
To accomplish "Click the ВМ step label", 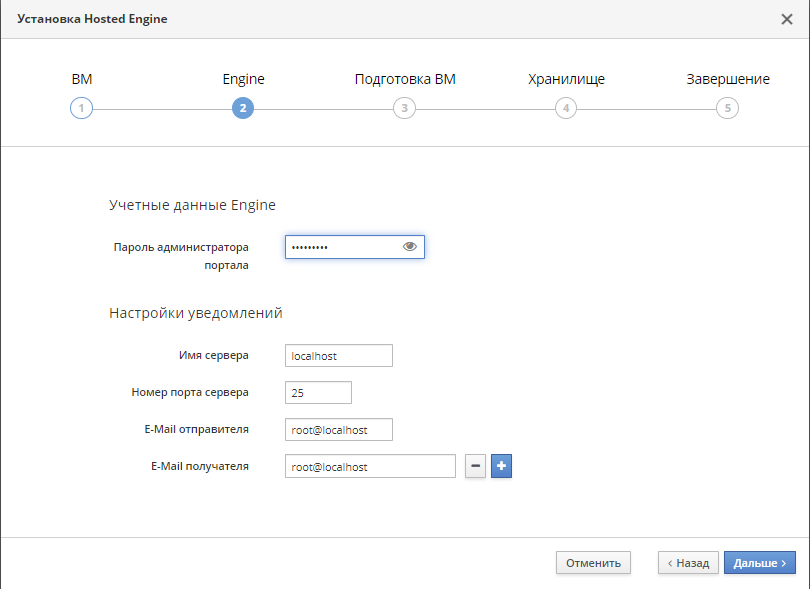I will coord(82,79).
